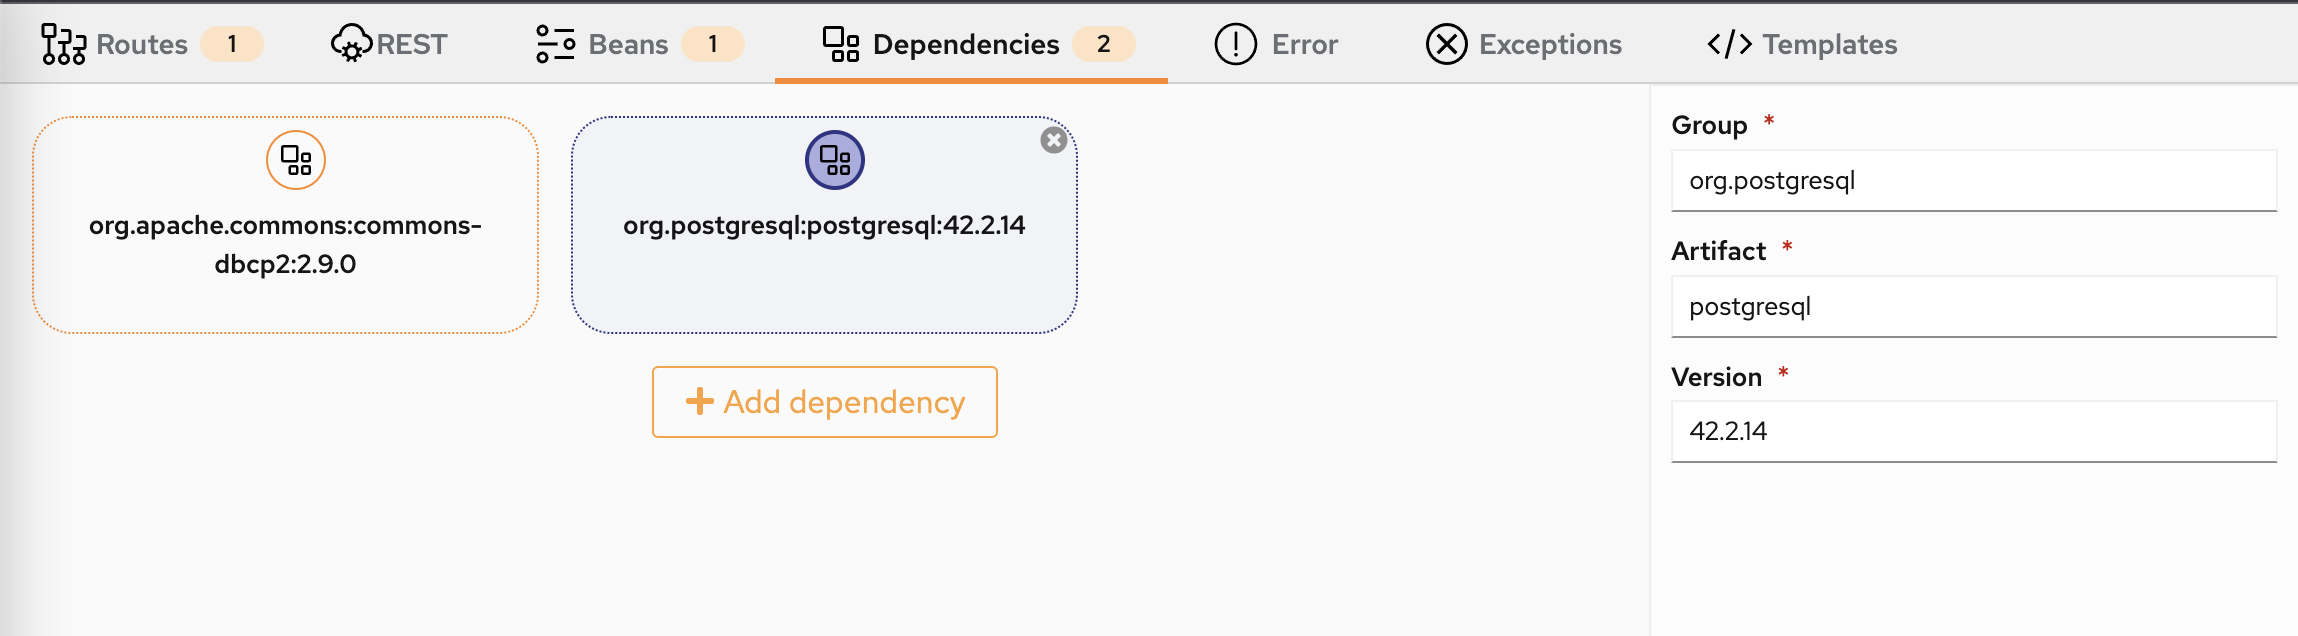Click the Group input containing org.postgresql
2298x636 pixels.
[x=1973, y=181]
